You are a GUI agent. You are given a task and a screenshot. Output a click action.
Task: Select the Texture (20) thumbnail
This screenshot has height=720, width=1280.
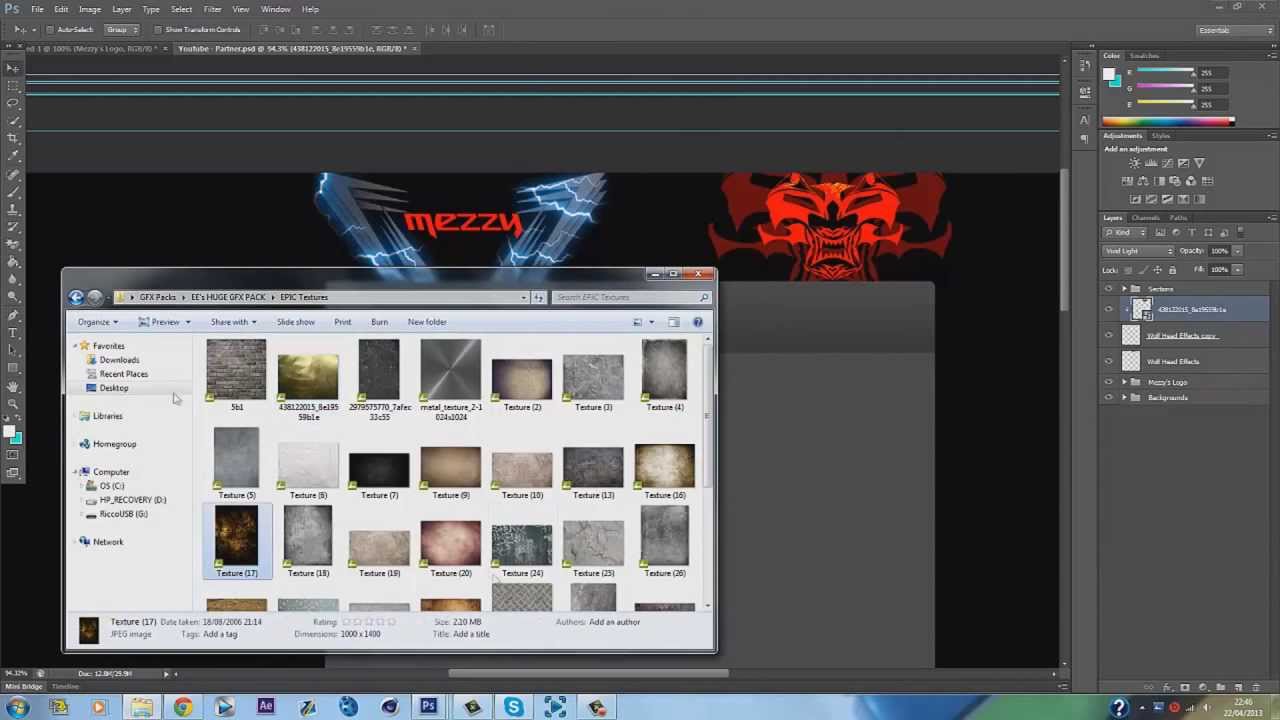(x=451, y=543)
